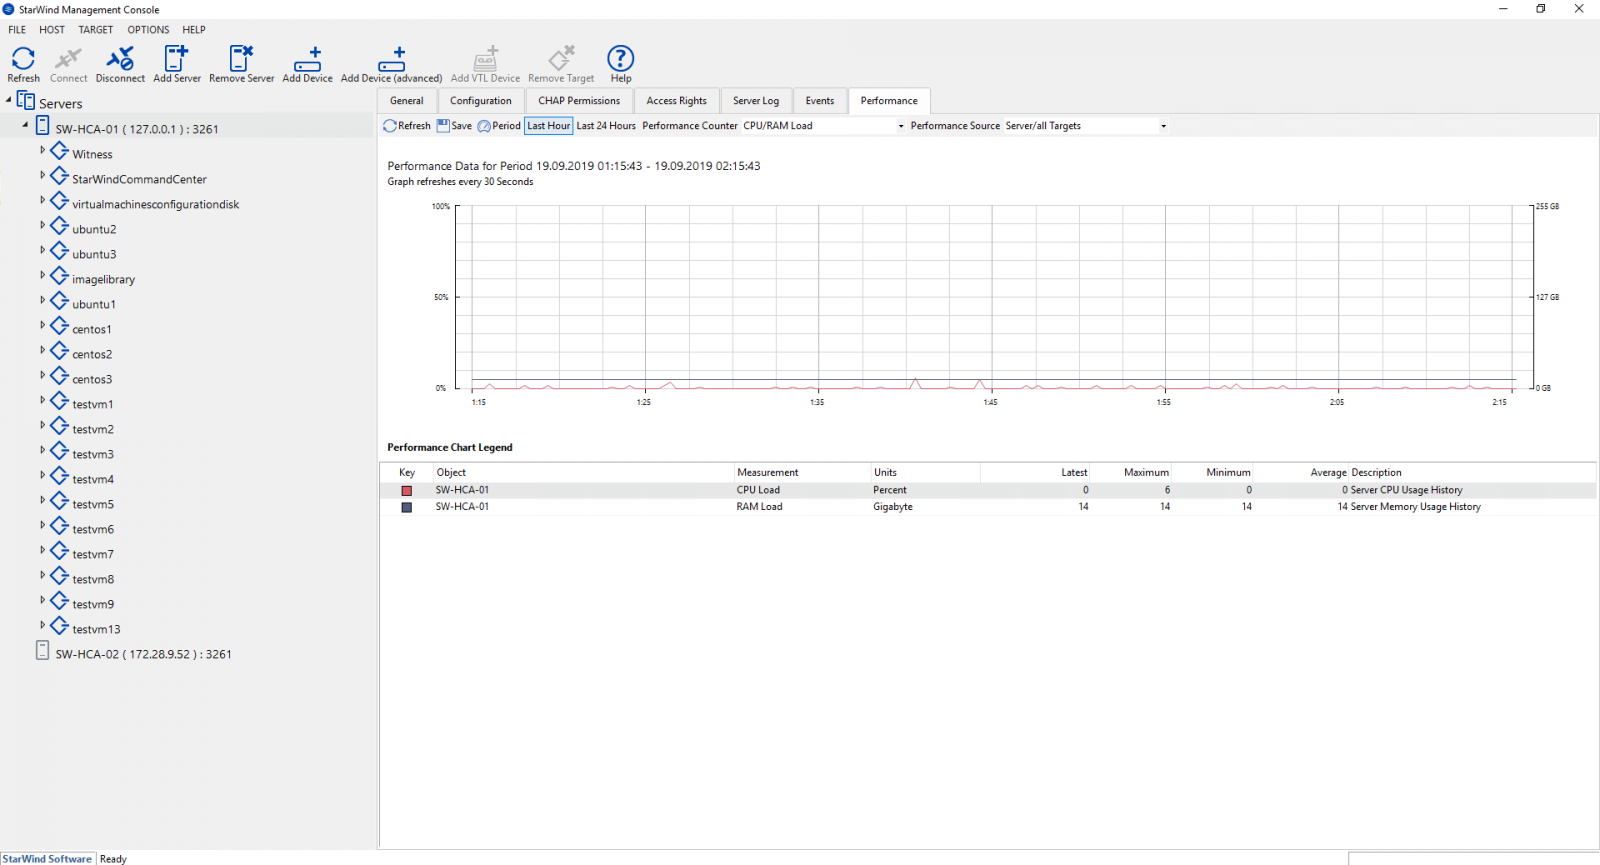Switch to the General tab
1600x865 pixels.
pyautogui.click(x=407, y=101)
